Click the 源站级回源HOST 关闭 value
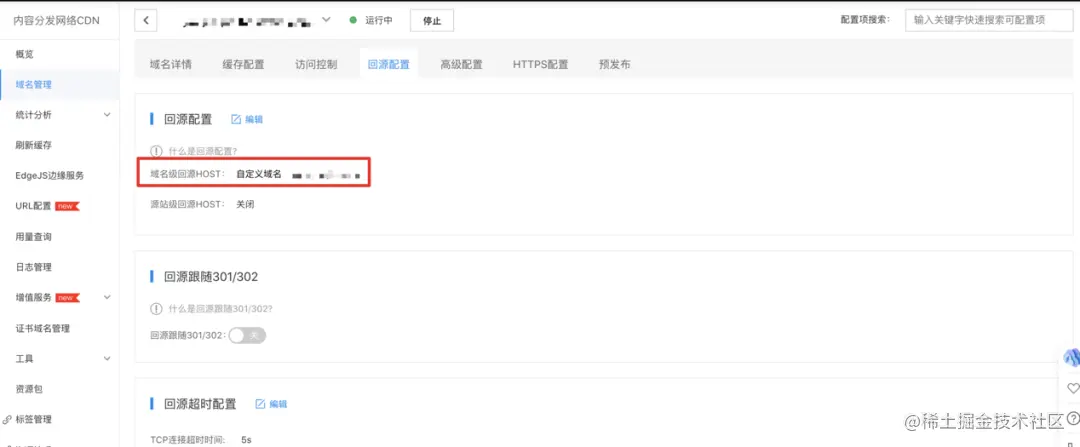Viewport: 1080px width, 447px height. click(x=245, y=205)
